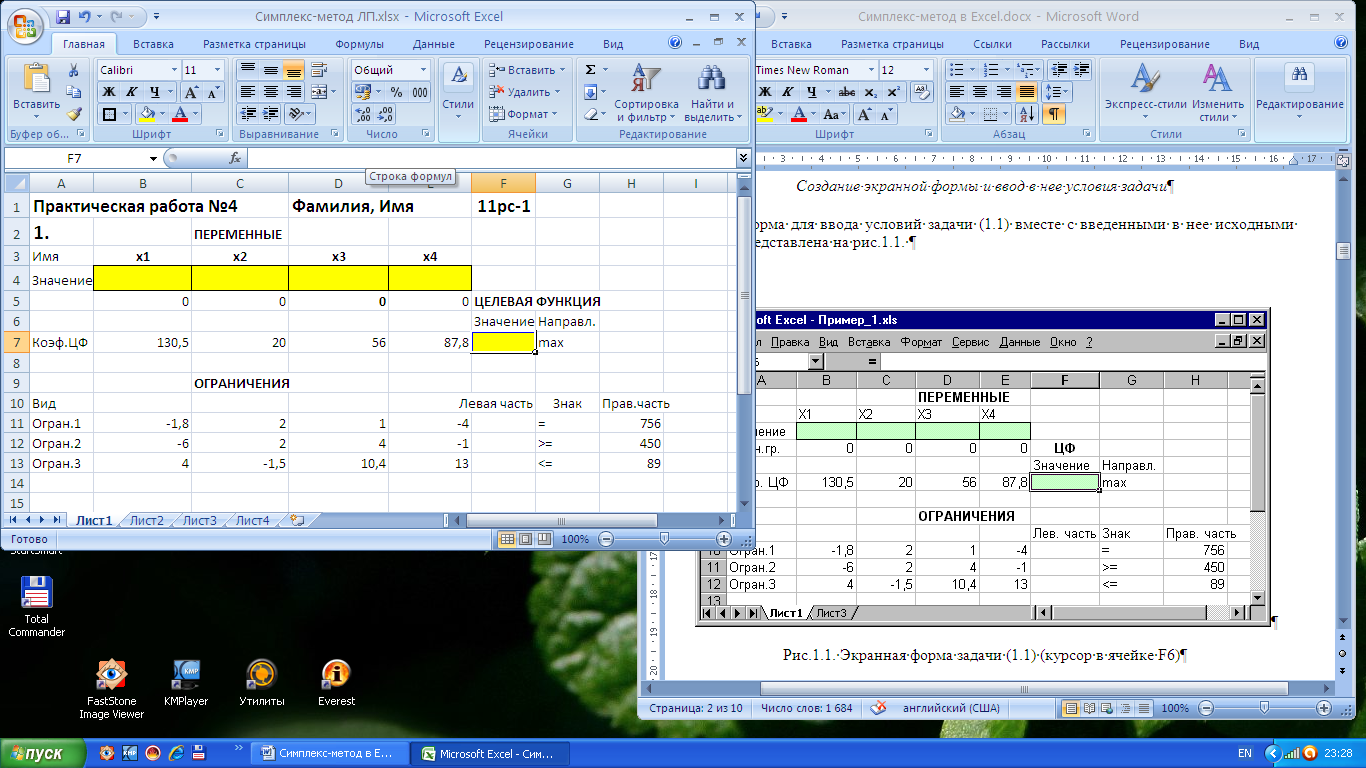Click the Subscript icon in Word ribbon

pos(873,92)
